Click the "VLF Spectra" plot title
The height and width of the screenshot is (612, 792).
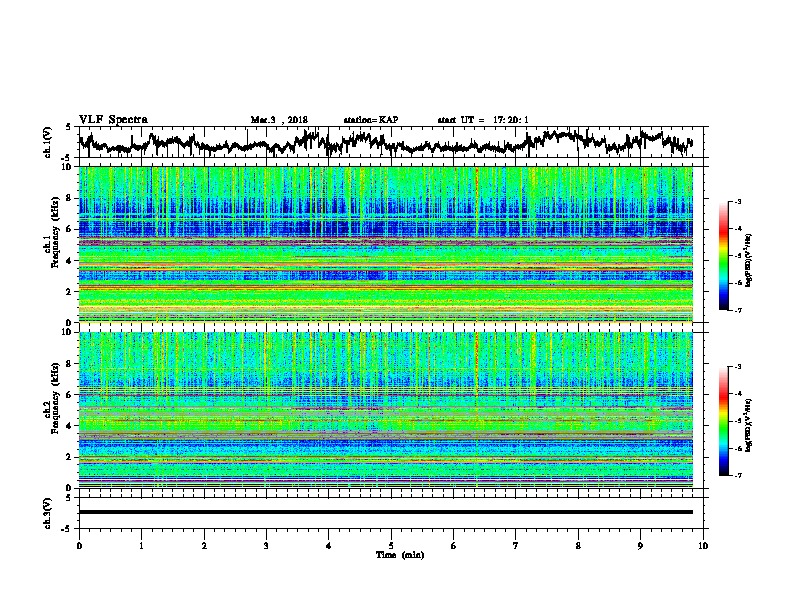pyautogui.click(x=113, y=120)
